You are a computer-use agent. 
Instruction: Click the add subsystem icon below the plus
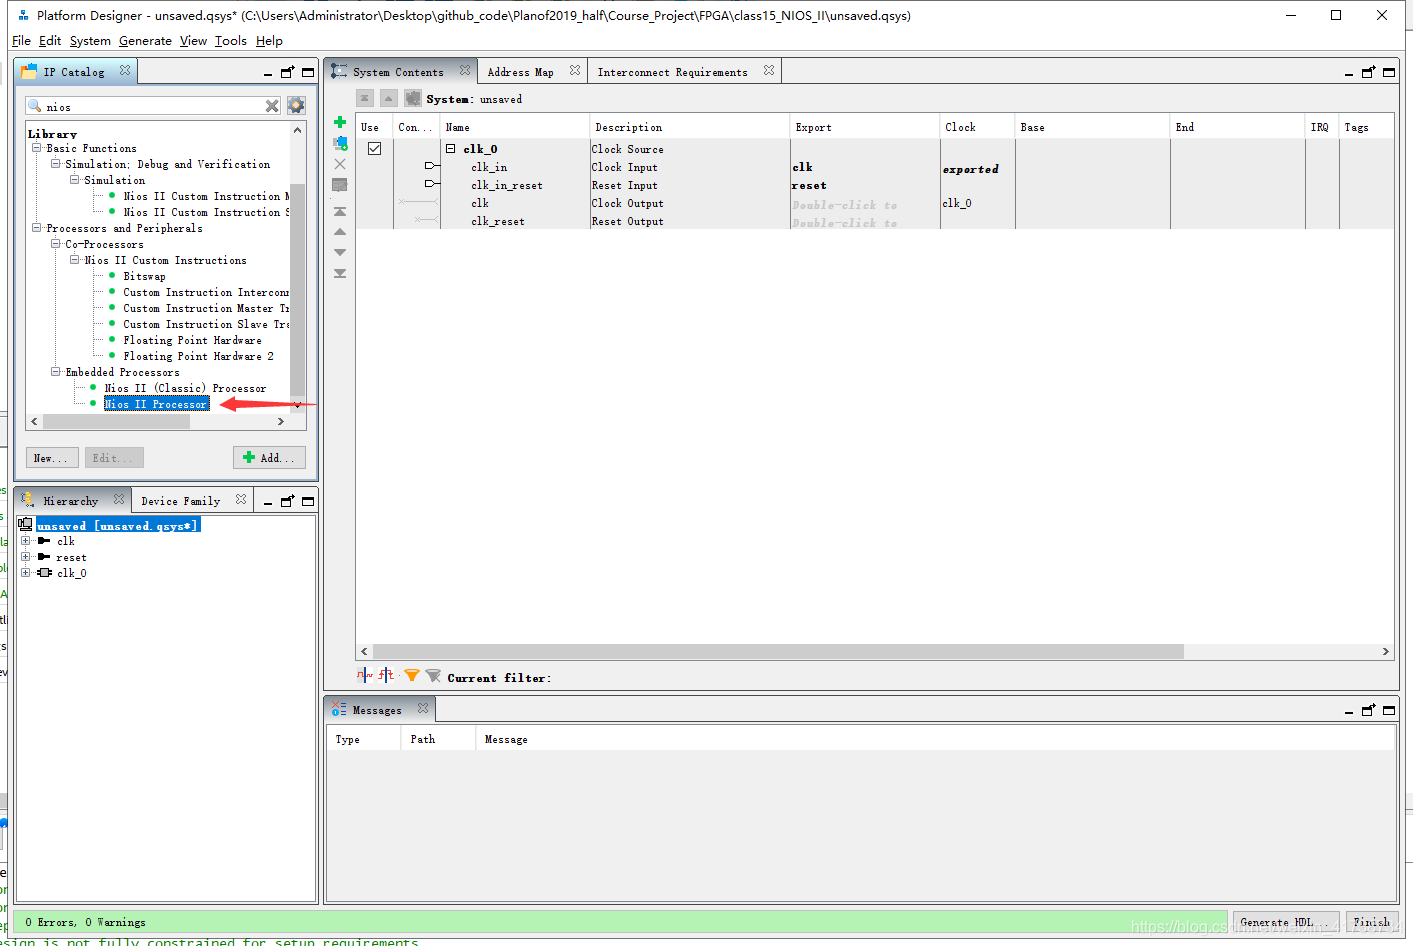click(x=340, y=143)
